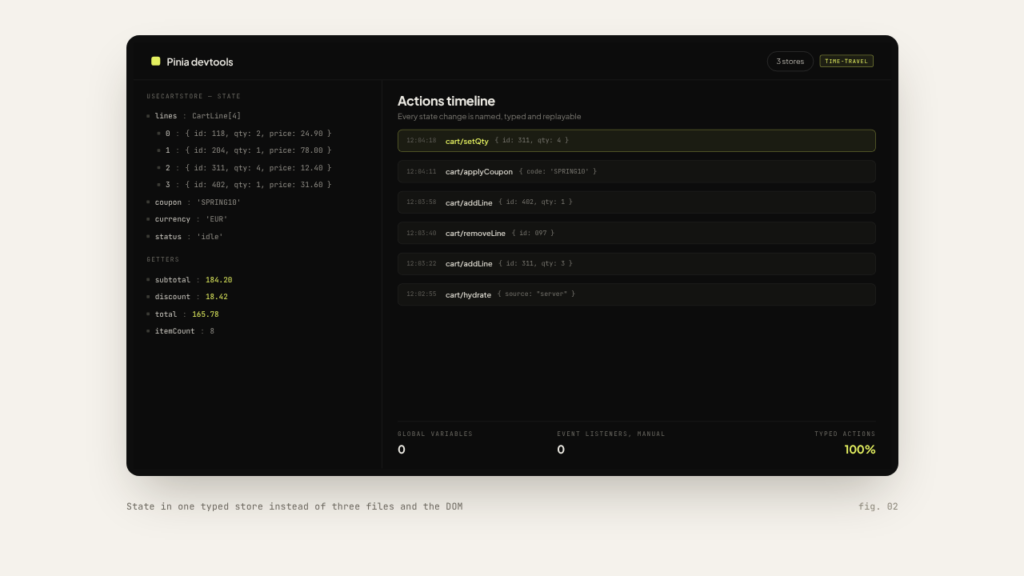Click the fig. 02 label
Viewport: 1024px width, 576px height.
878,506
